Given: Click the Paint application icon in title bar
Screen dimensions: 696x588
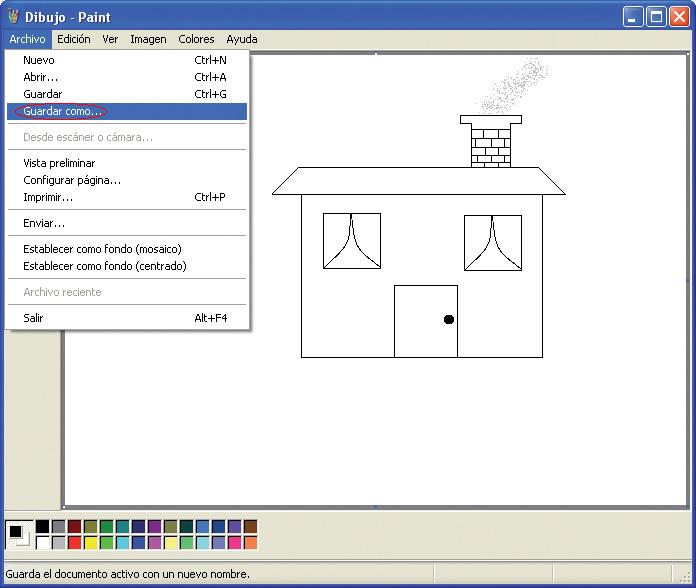Looking at the screenshot, I should click(x=14, y=16).
